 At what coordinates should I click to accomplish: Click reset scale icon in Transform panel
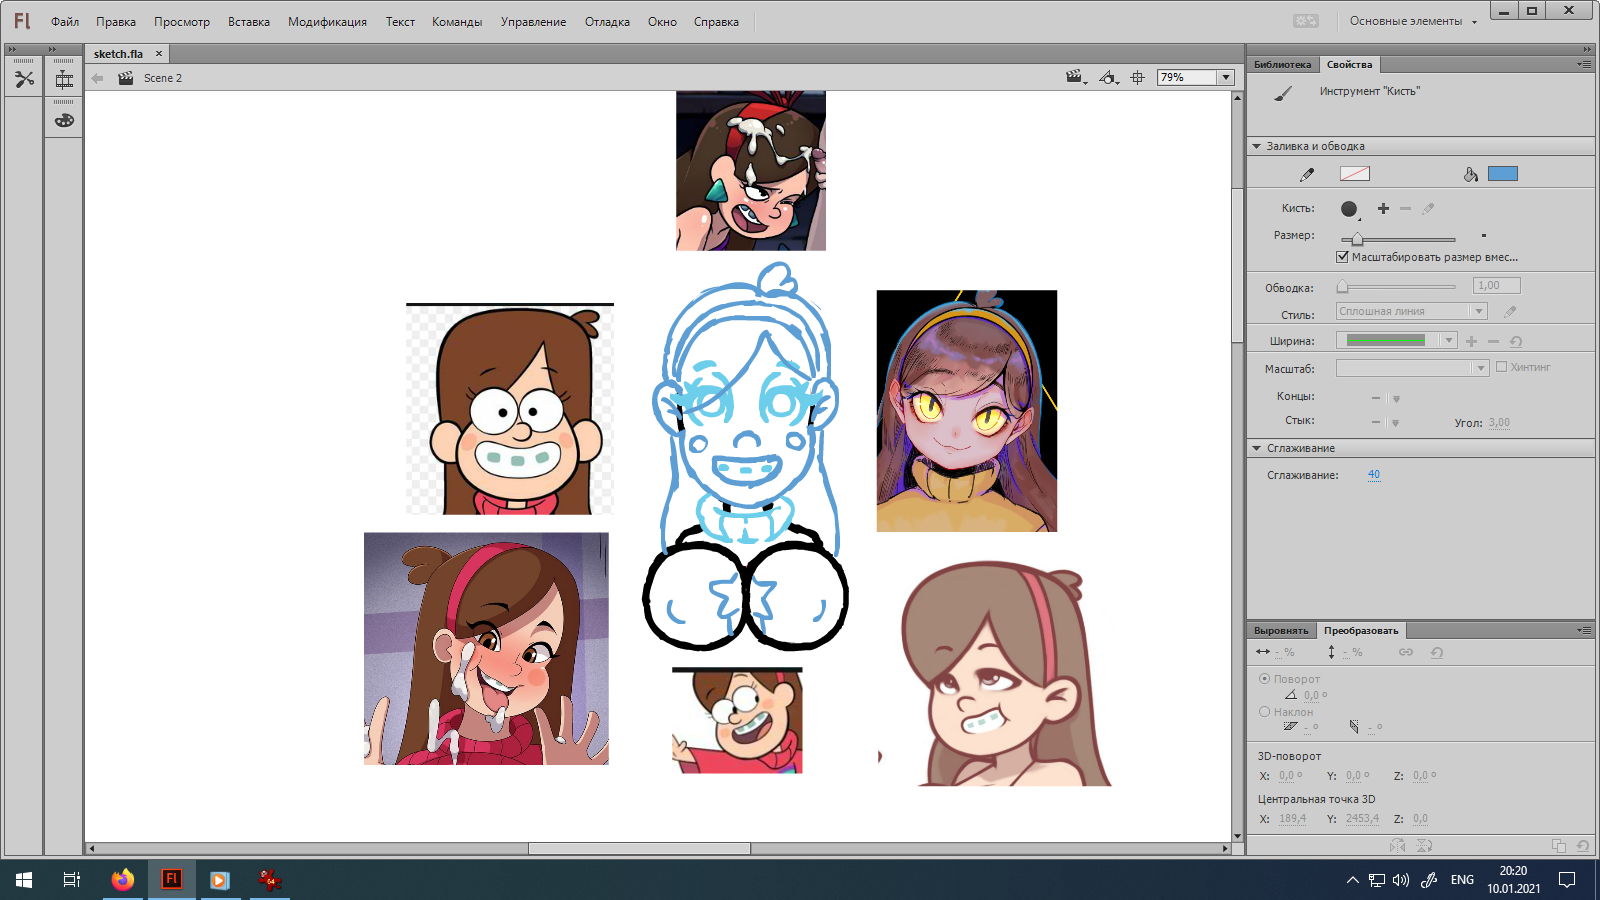(x=1437, y=652)
